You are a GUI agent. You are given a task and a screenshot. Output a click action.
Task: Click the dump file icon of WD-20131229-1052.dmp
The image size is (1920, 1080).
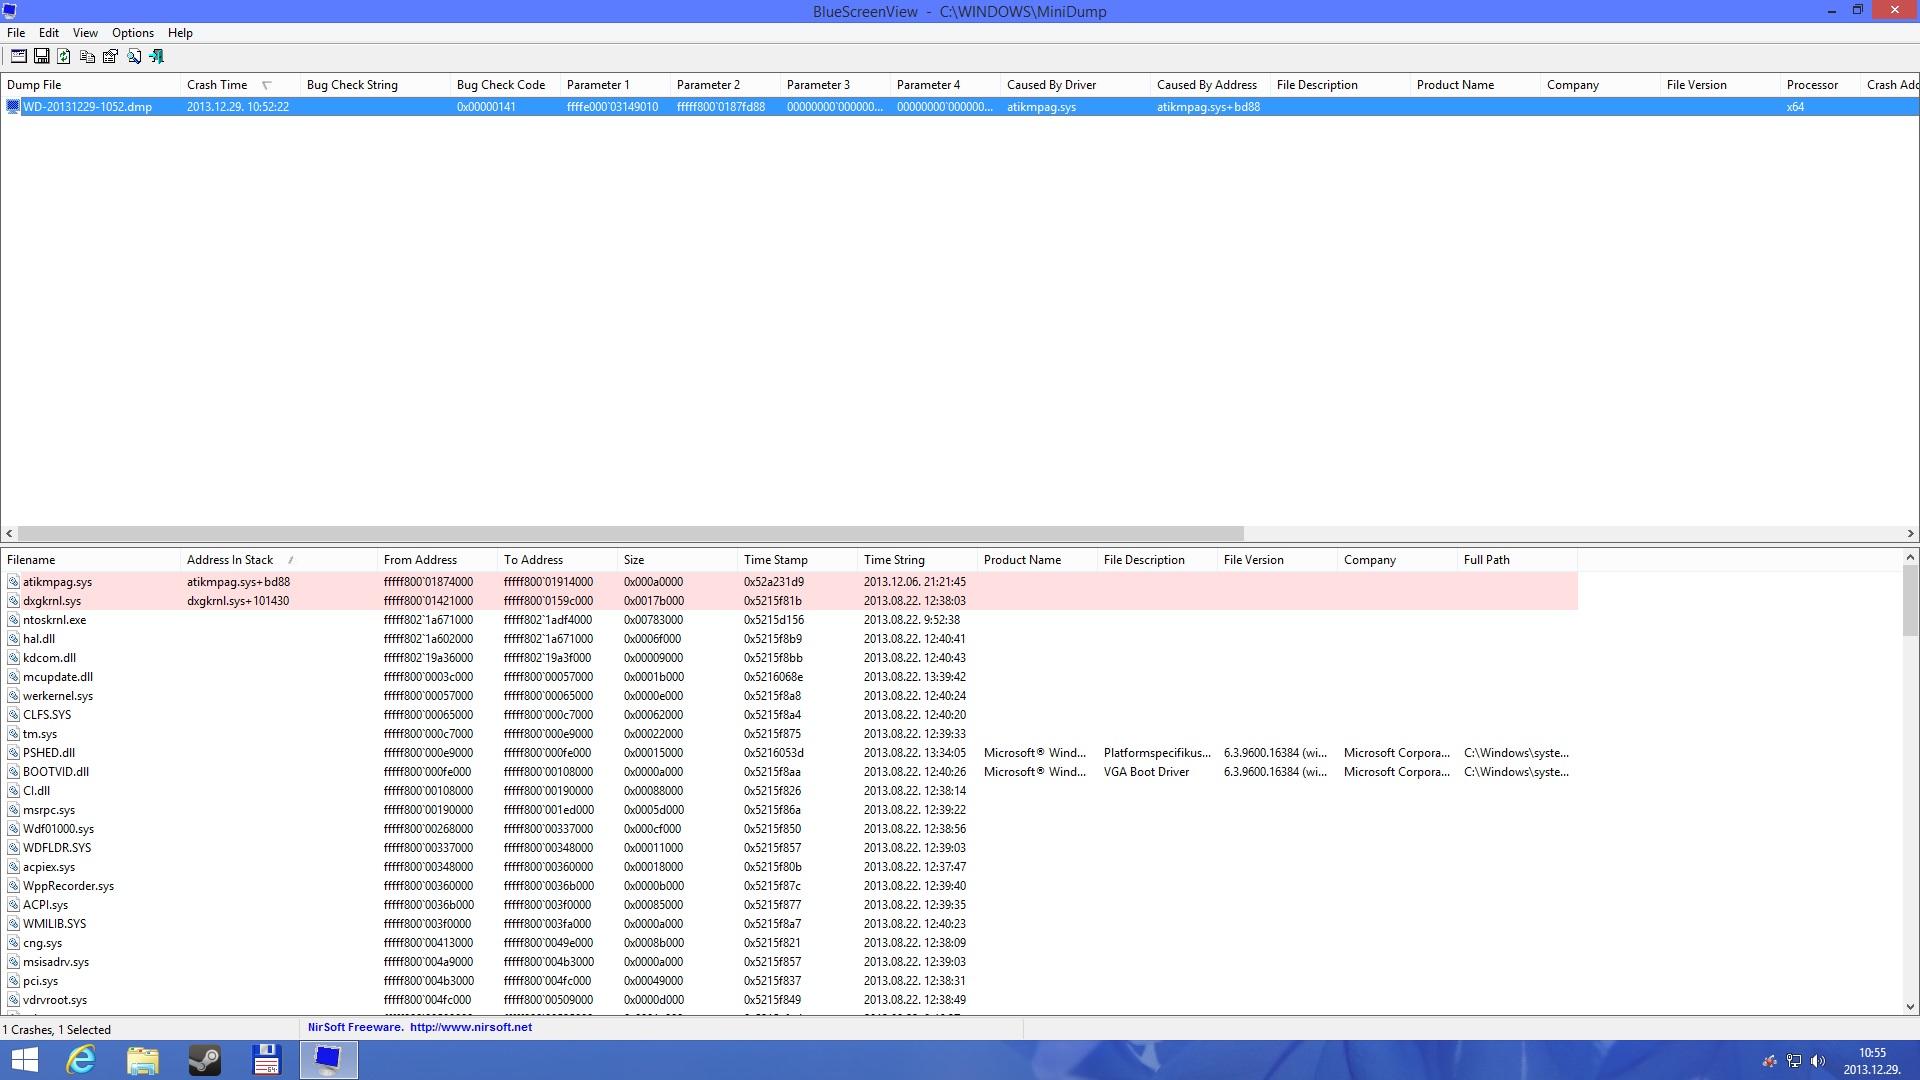[13, 107]
